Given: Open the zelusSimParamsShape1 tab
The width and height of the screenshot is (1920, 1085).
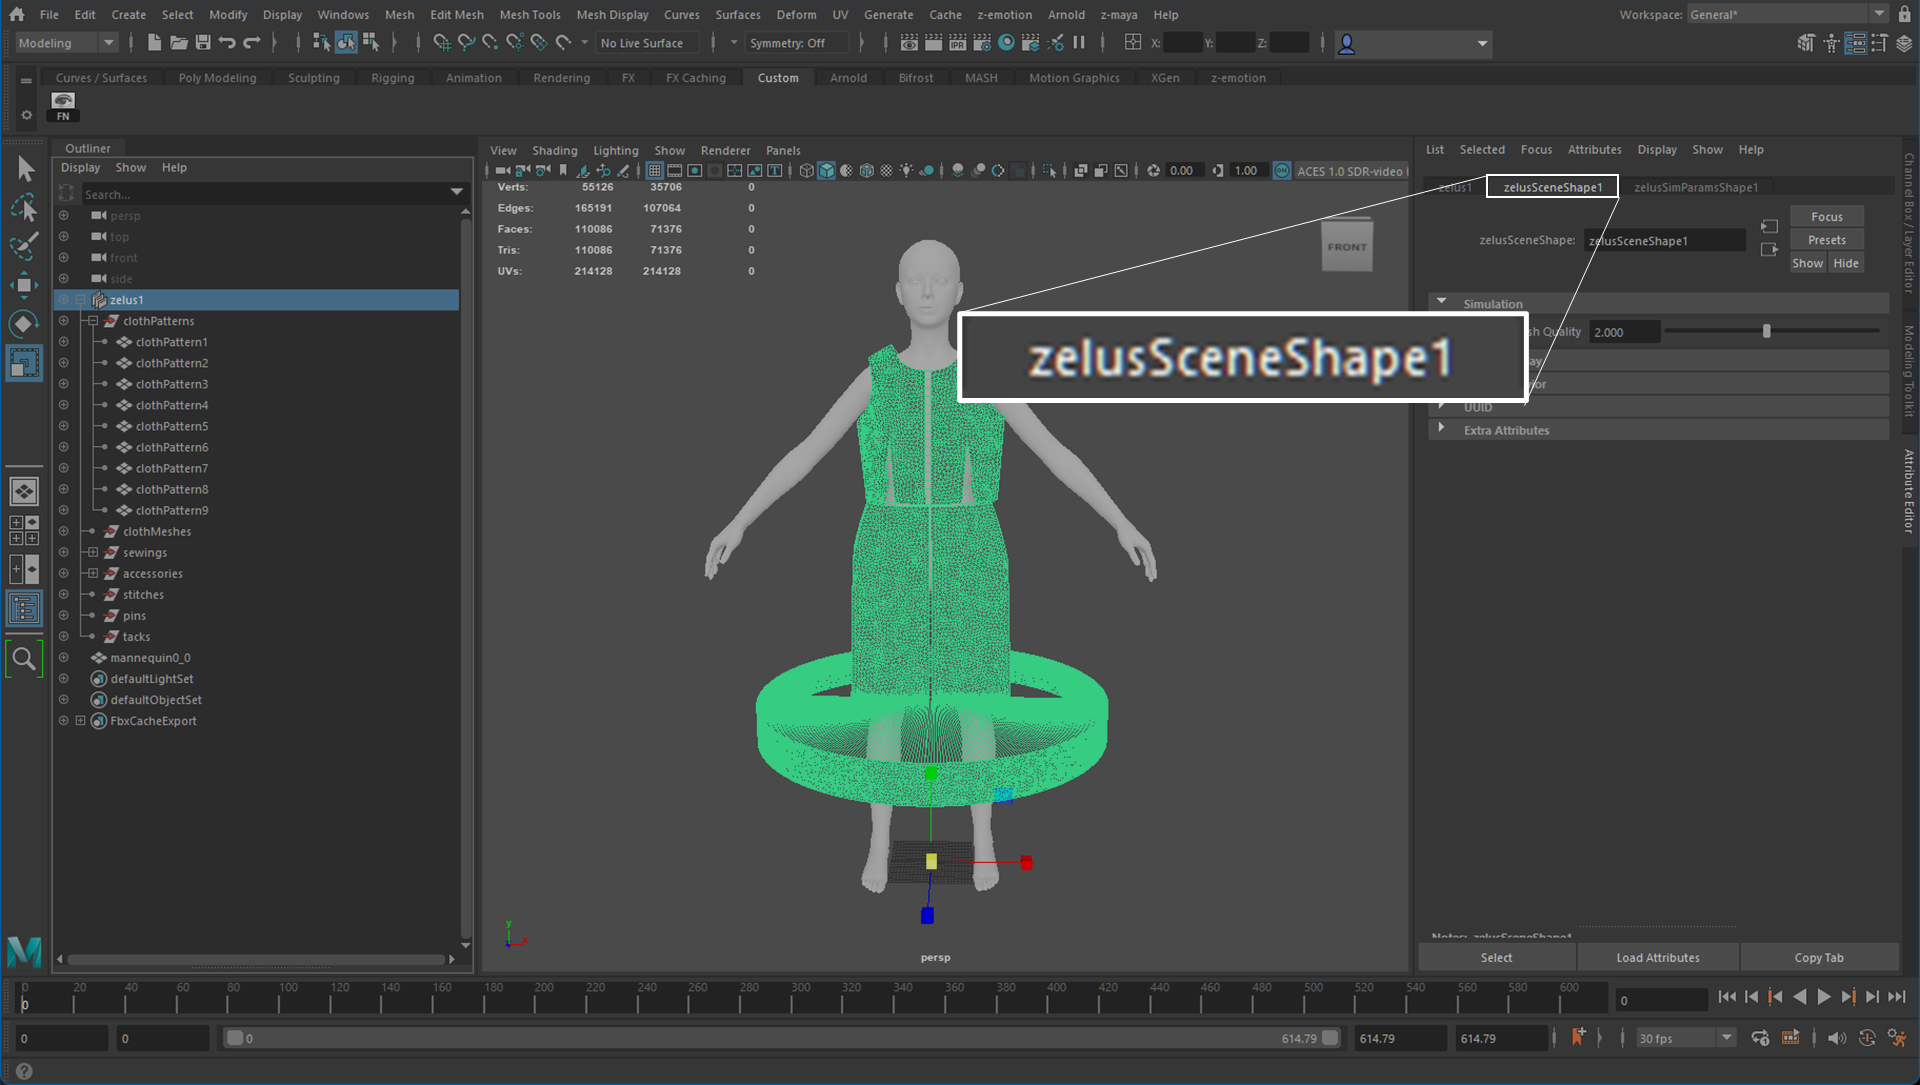Looking at the screenshot, I should [x=1696, y=187].
